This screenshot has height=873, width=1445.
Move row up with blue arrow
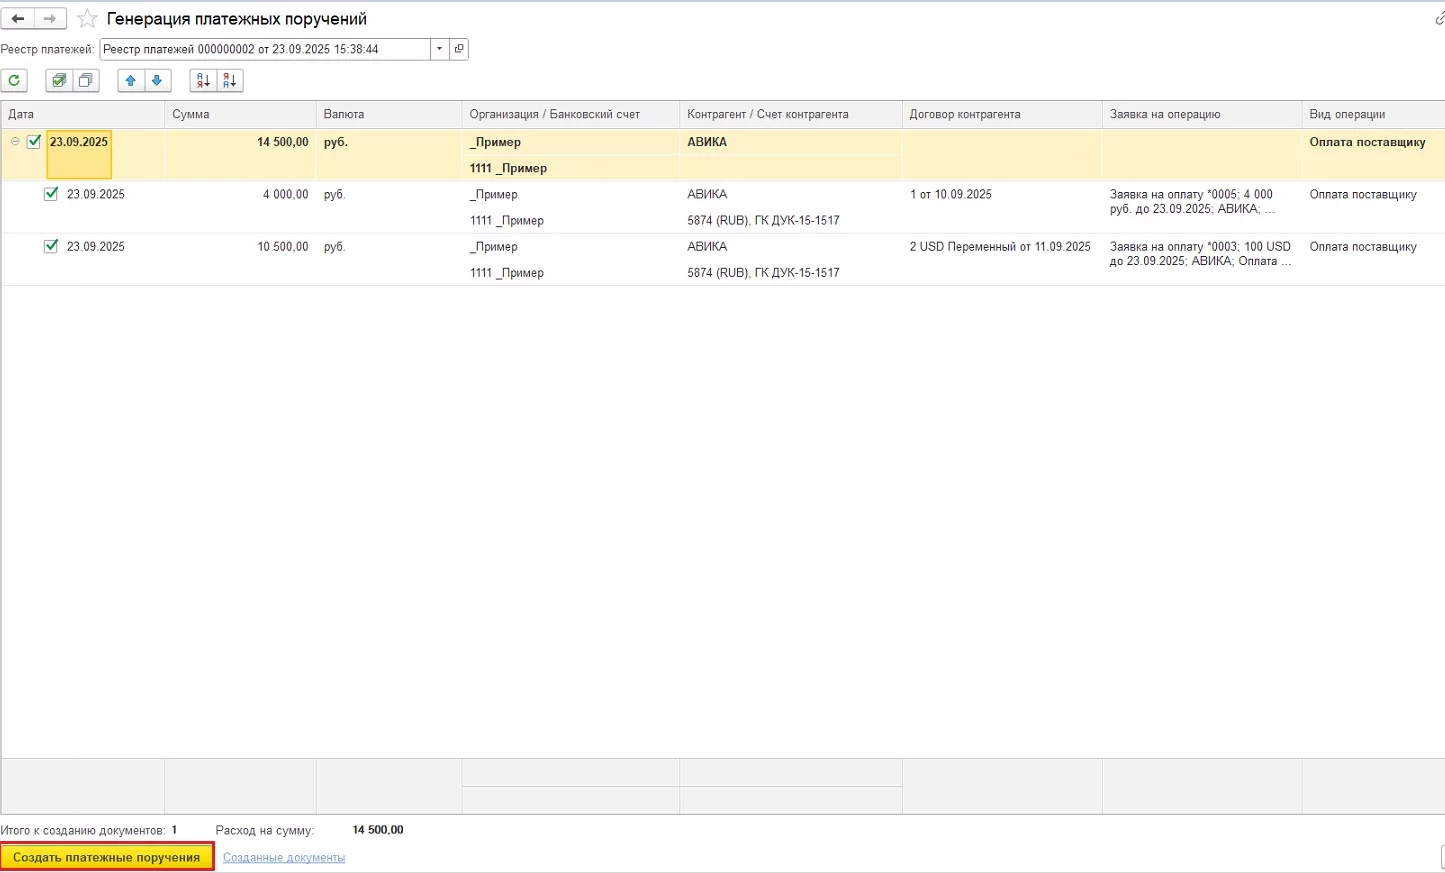[131, 81]
